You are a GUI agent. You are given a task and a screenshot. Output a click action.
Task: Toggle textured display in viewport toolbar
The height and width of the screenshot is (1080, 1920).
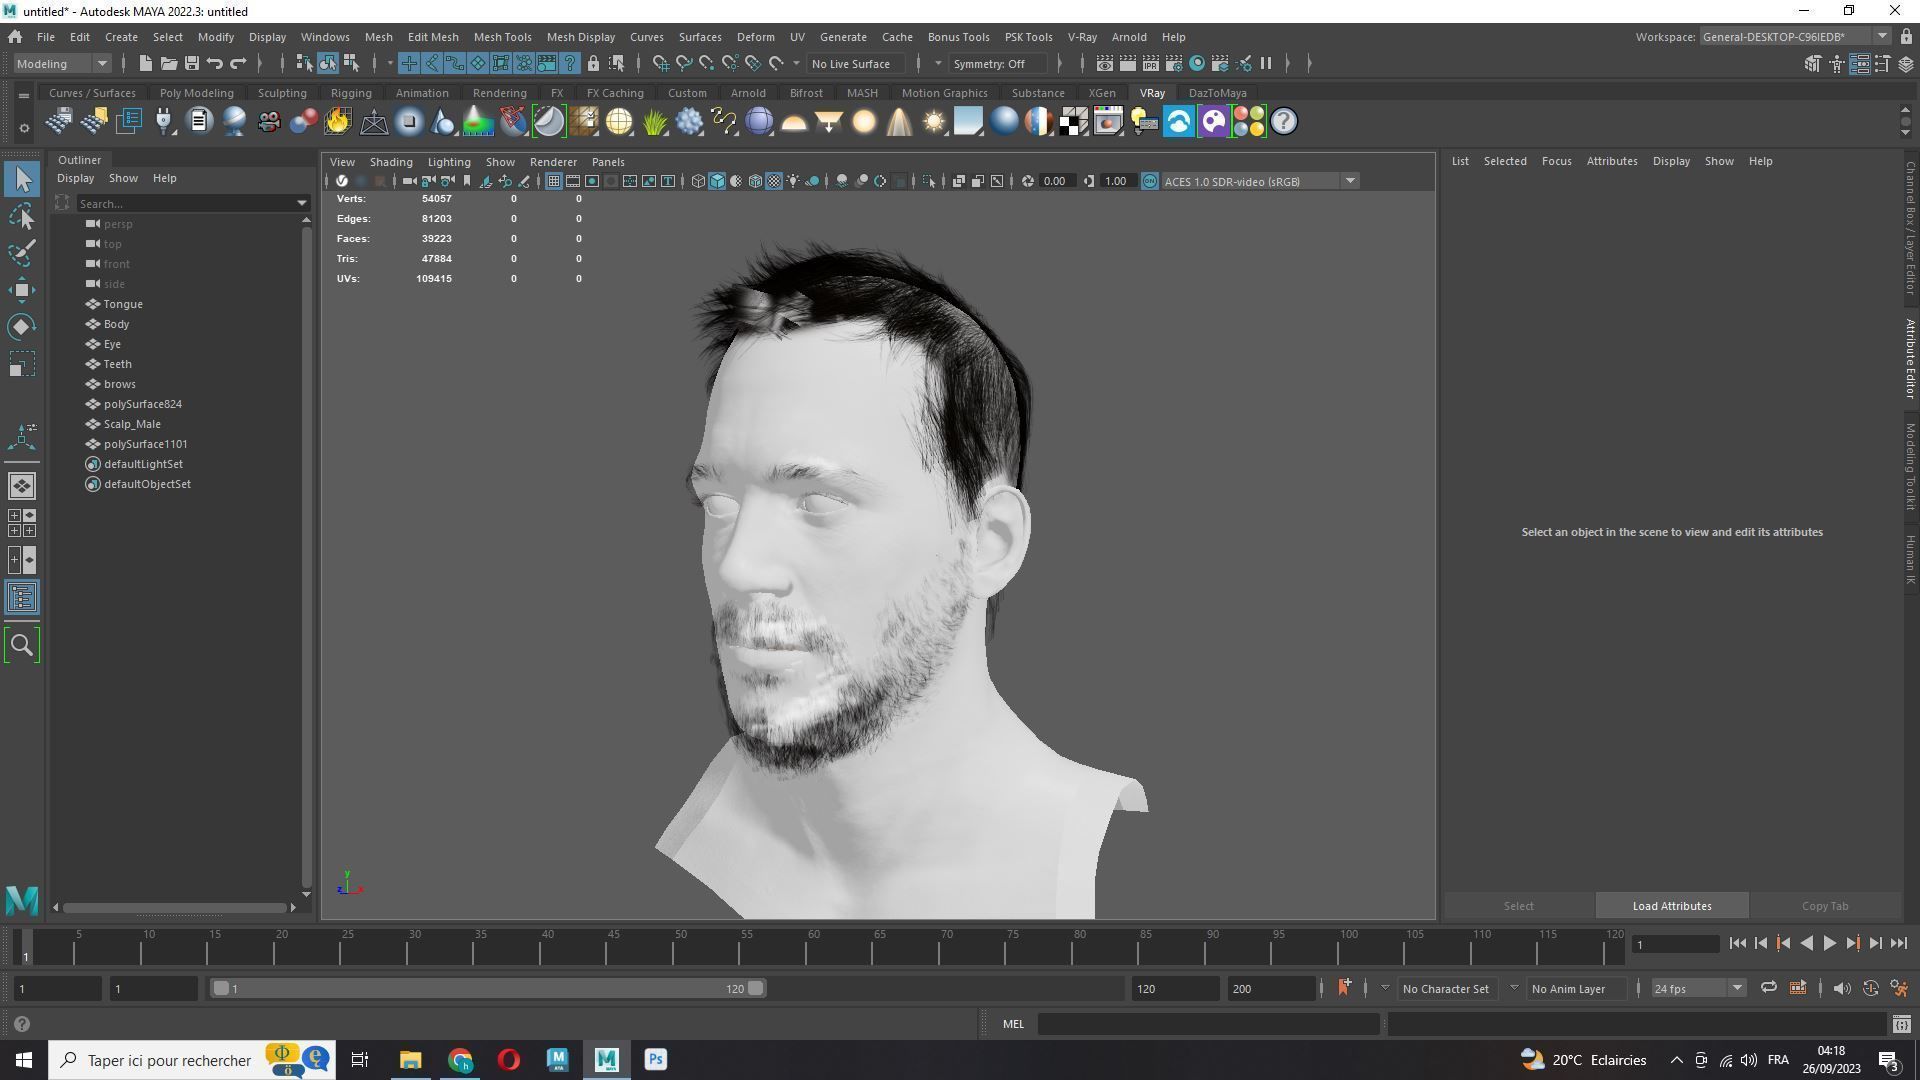[774, 181]
